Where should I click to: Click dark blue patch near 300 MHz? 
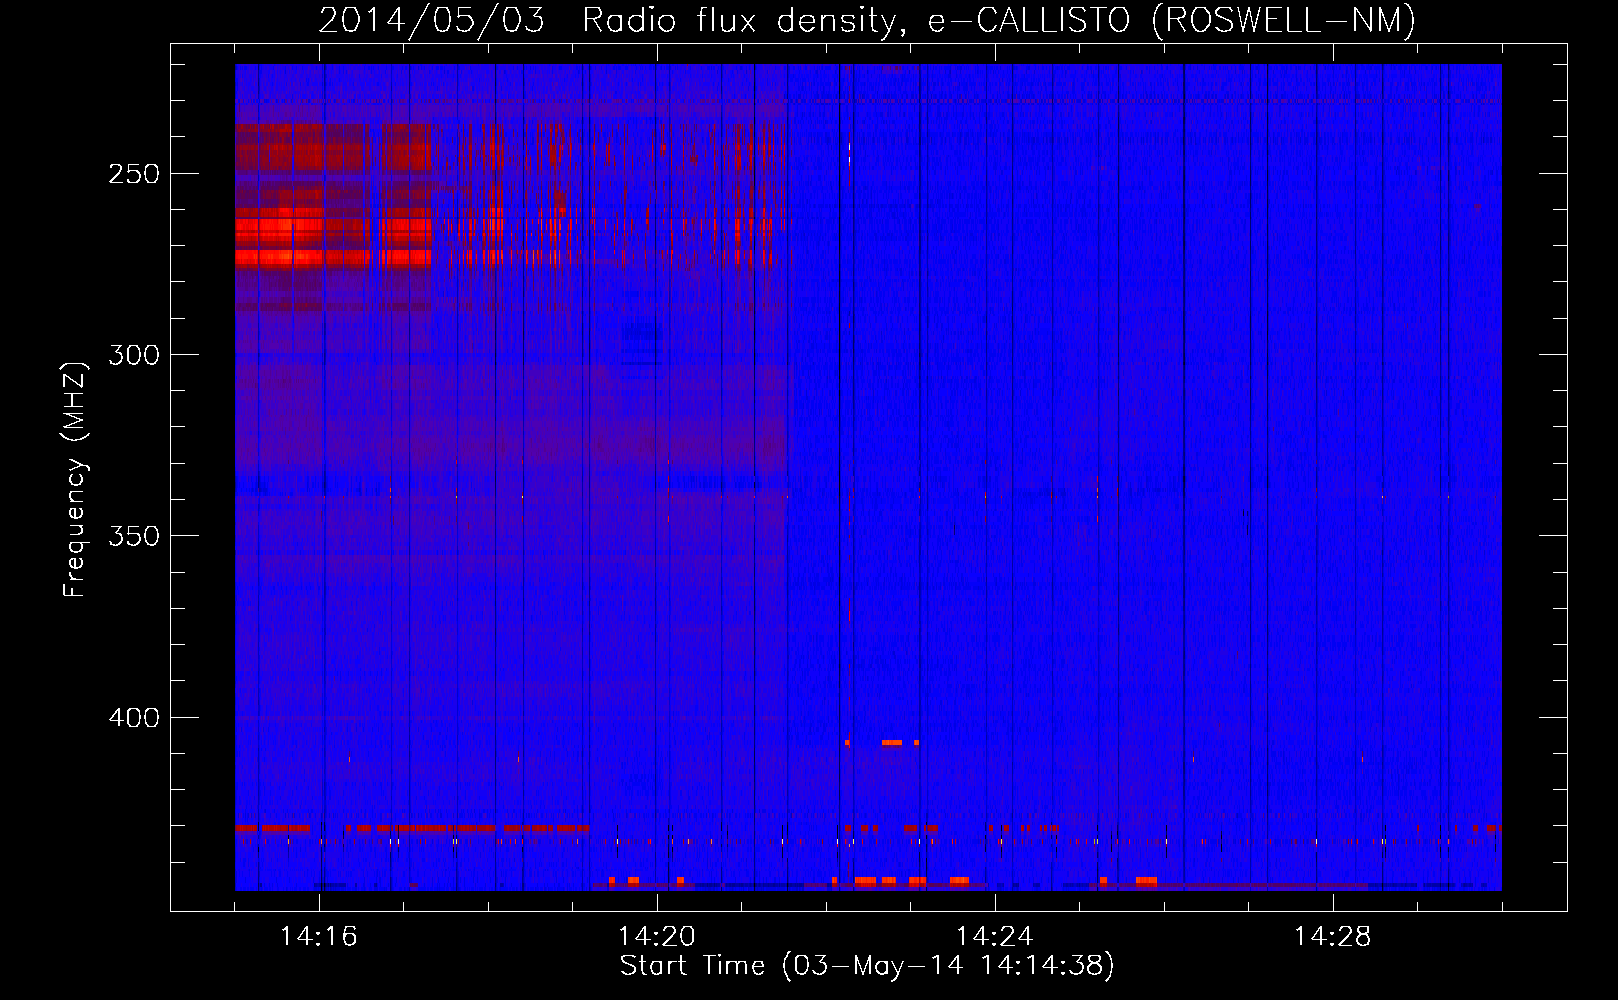tap(641, 343)
